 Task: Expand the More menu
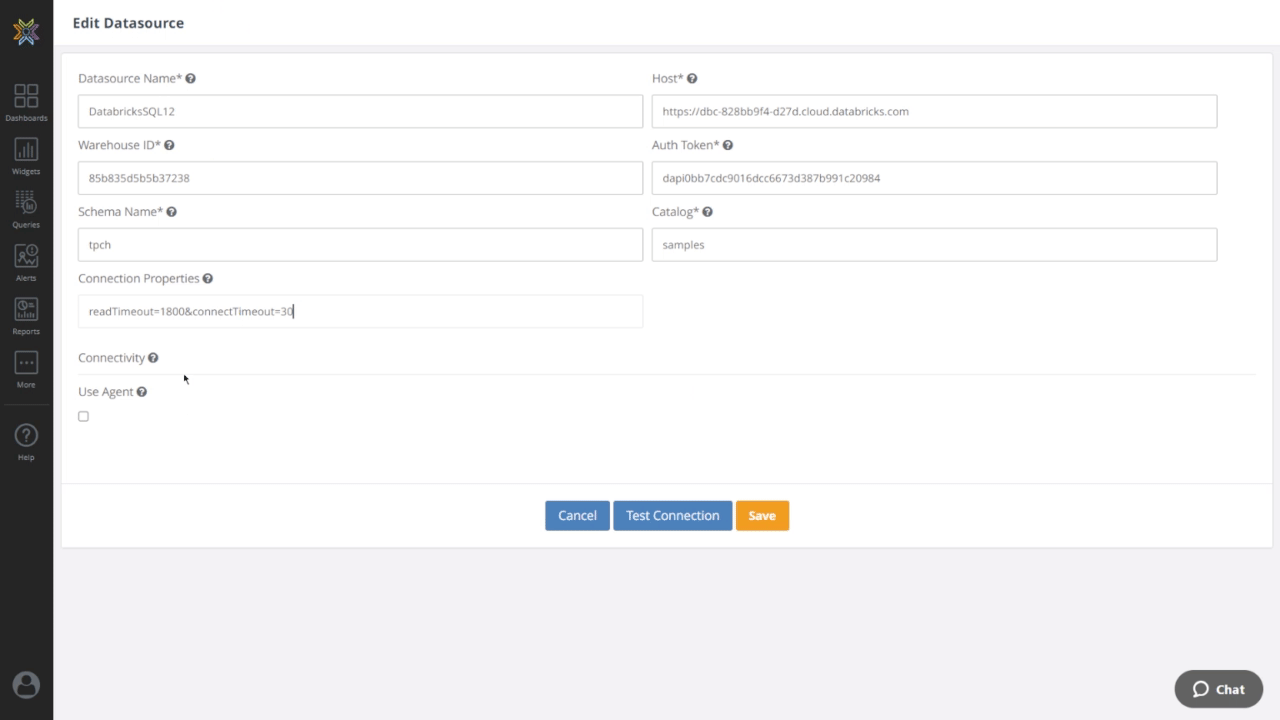(26, 369)
